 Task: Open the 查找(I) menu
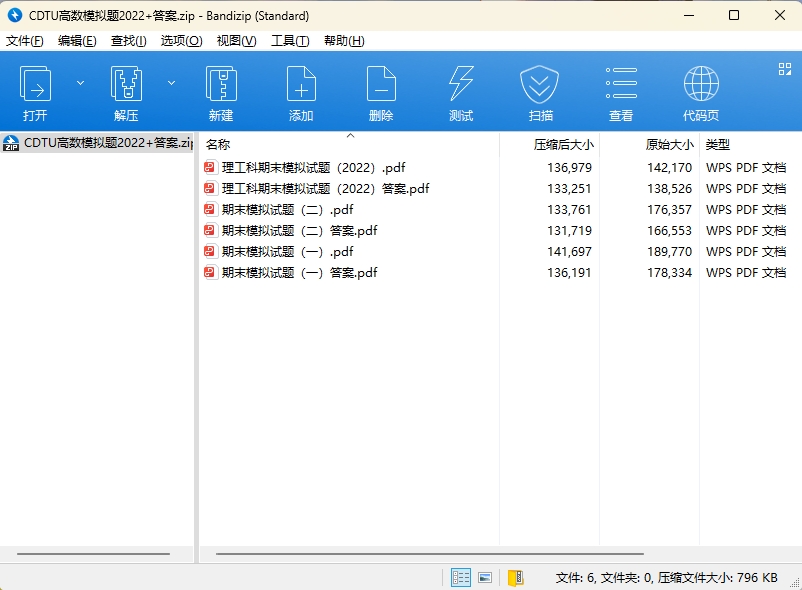click(x=128, y=41)
